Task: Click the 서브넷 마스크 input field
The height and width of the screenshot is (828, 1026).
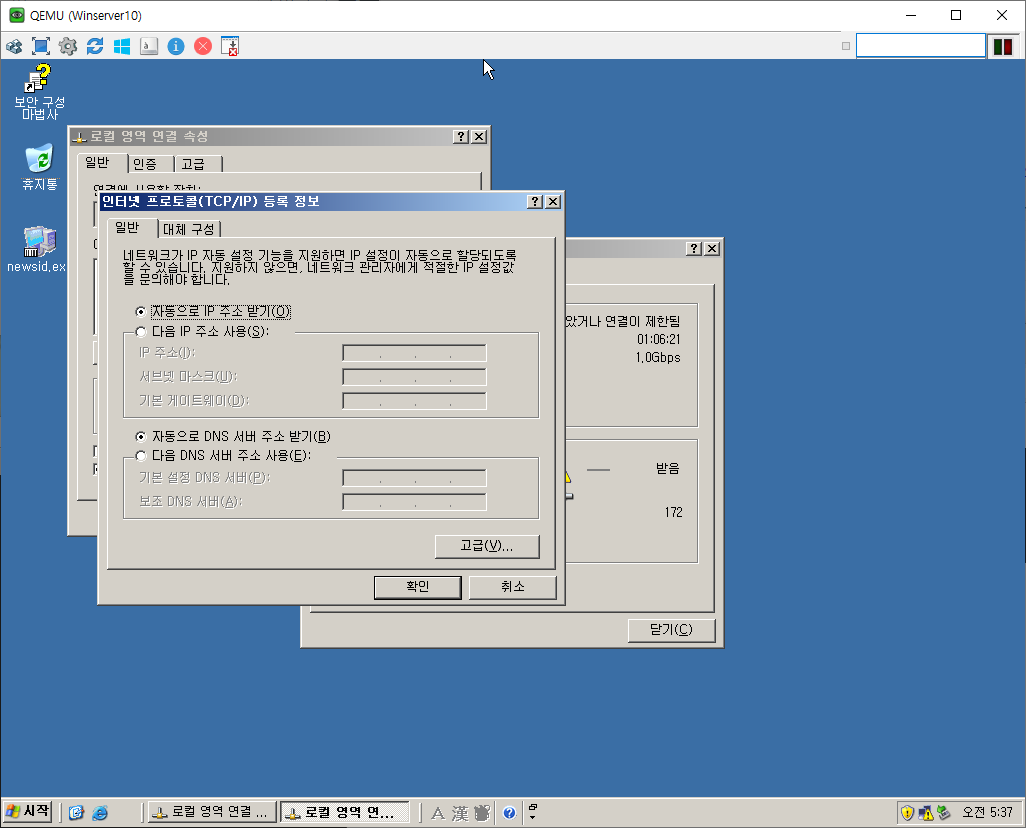Action: [x=414, y=377]
